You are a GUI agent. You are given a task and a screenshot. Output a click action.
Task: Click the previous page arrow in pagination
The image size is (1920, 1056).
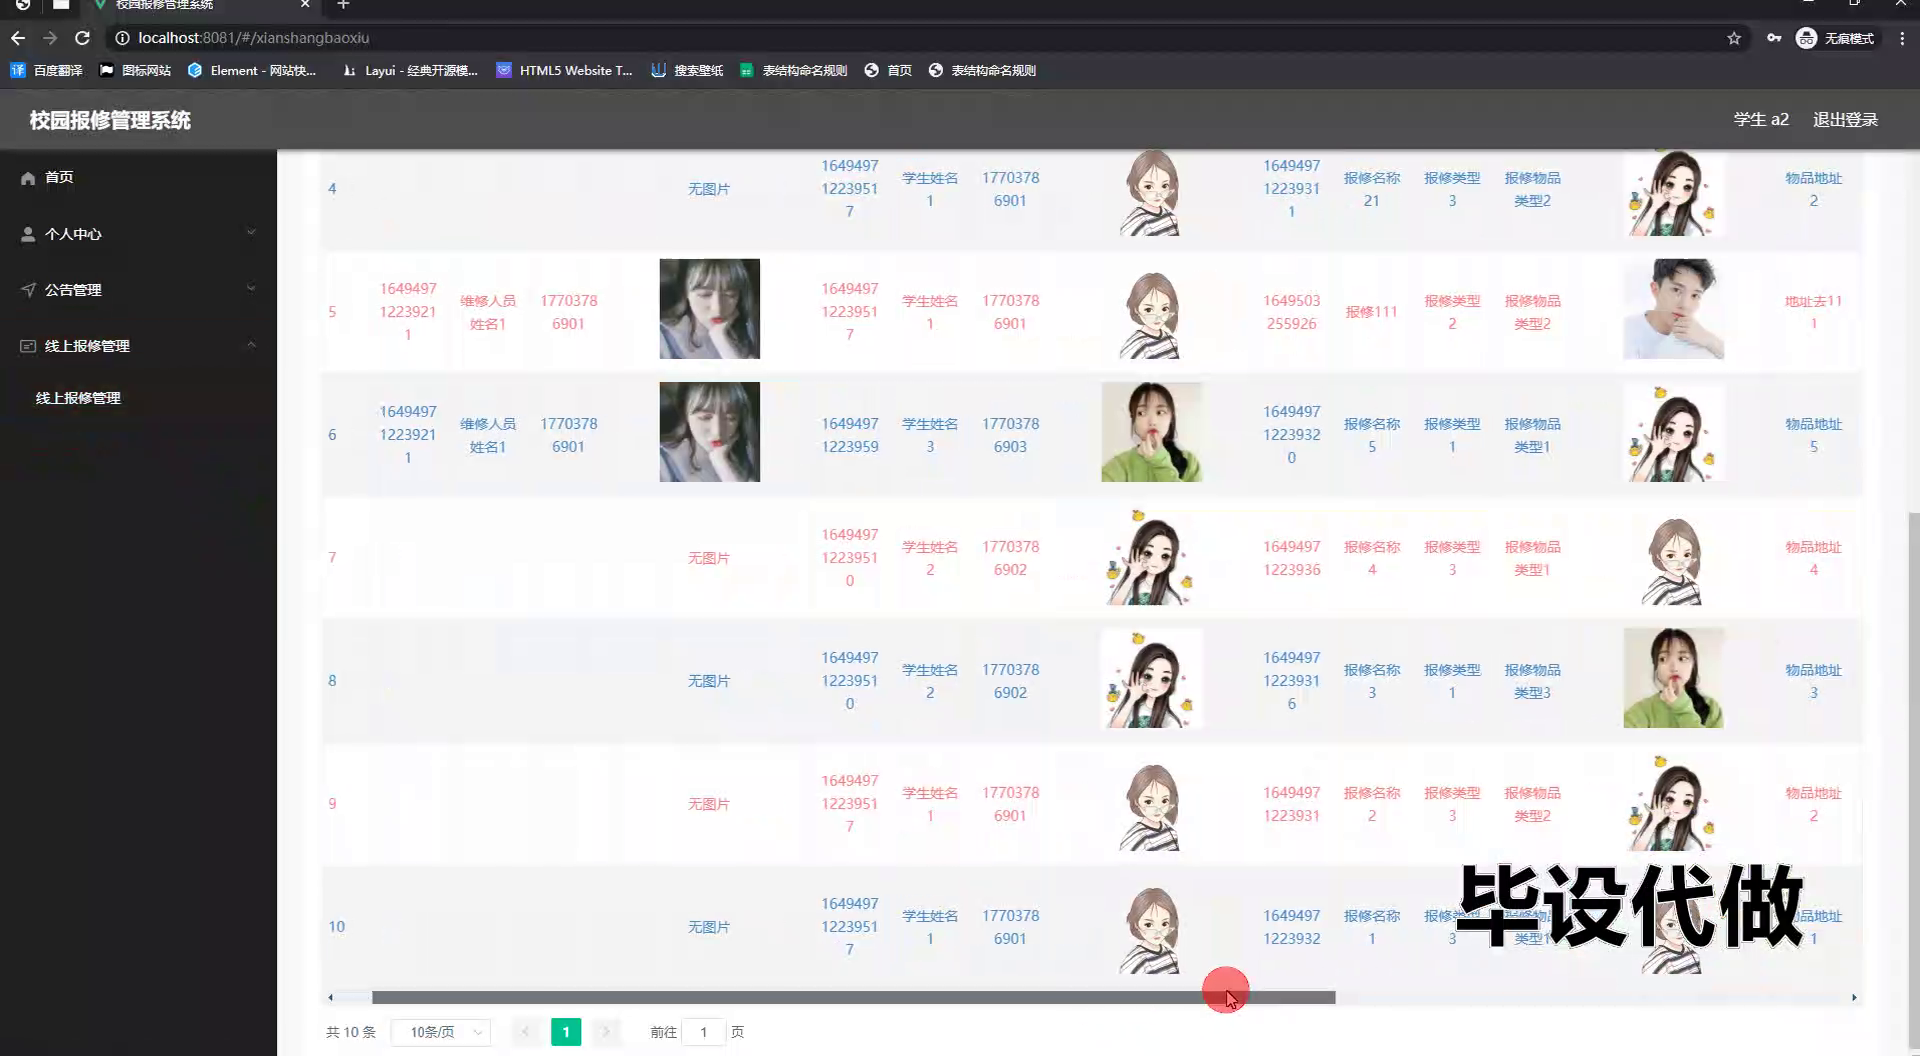click(x=526, y=1032)
